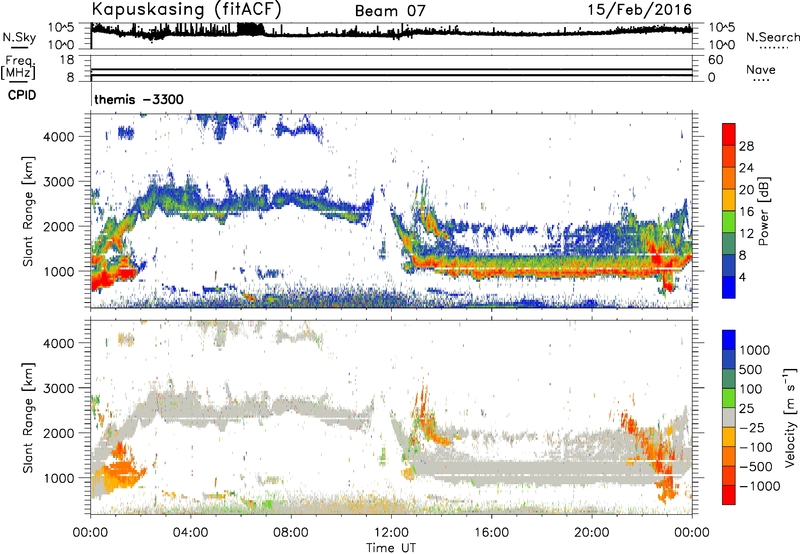Select light green segment between 12 and 16

click(x=729, y=222)
